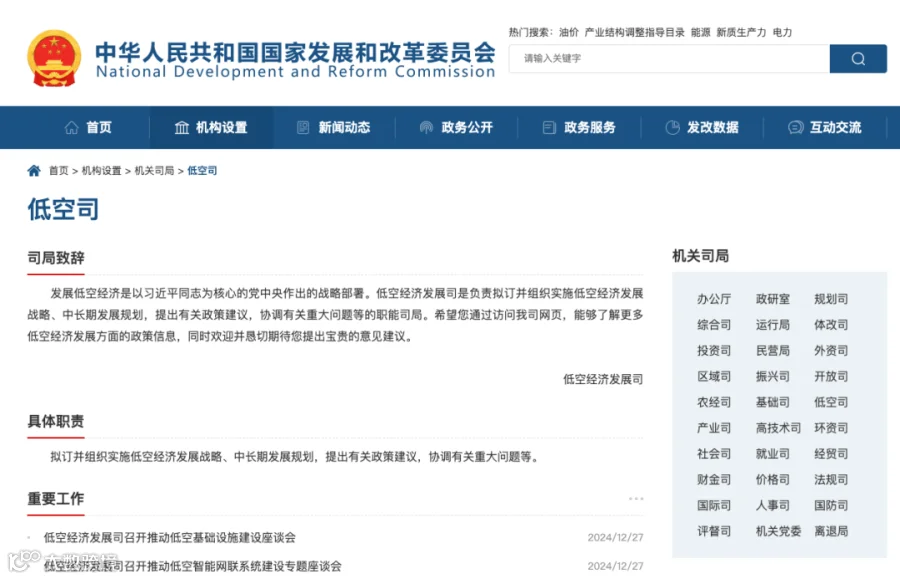Image resolution: width=900 pixels, height=579 pixels.
Task: Open 经贸司 in the department list
Action: (831, 454)
